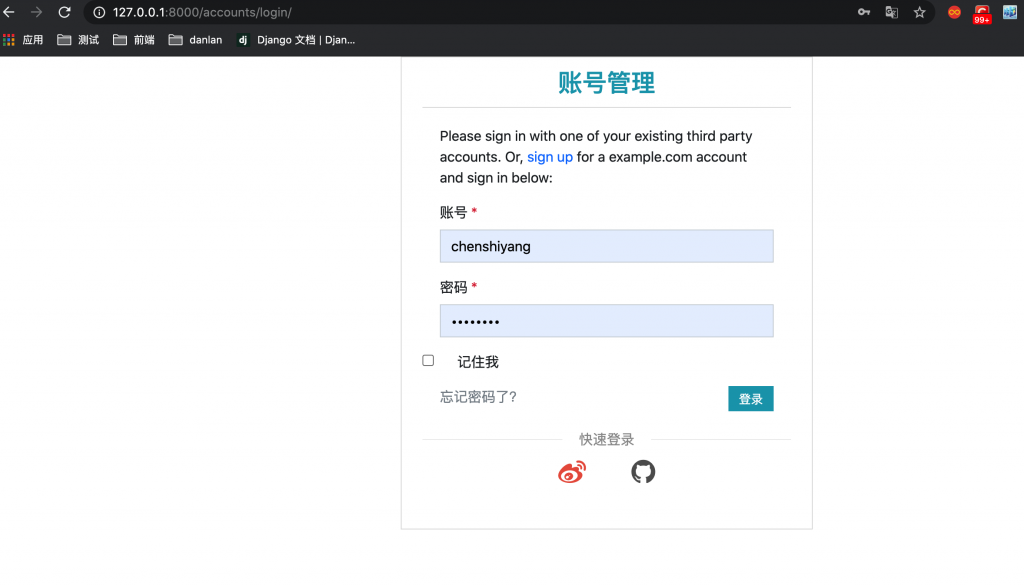This screenshot has height=586, width=1024.
Task: Open the danlan bookmark folder
Action: [195, 40]
